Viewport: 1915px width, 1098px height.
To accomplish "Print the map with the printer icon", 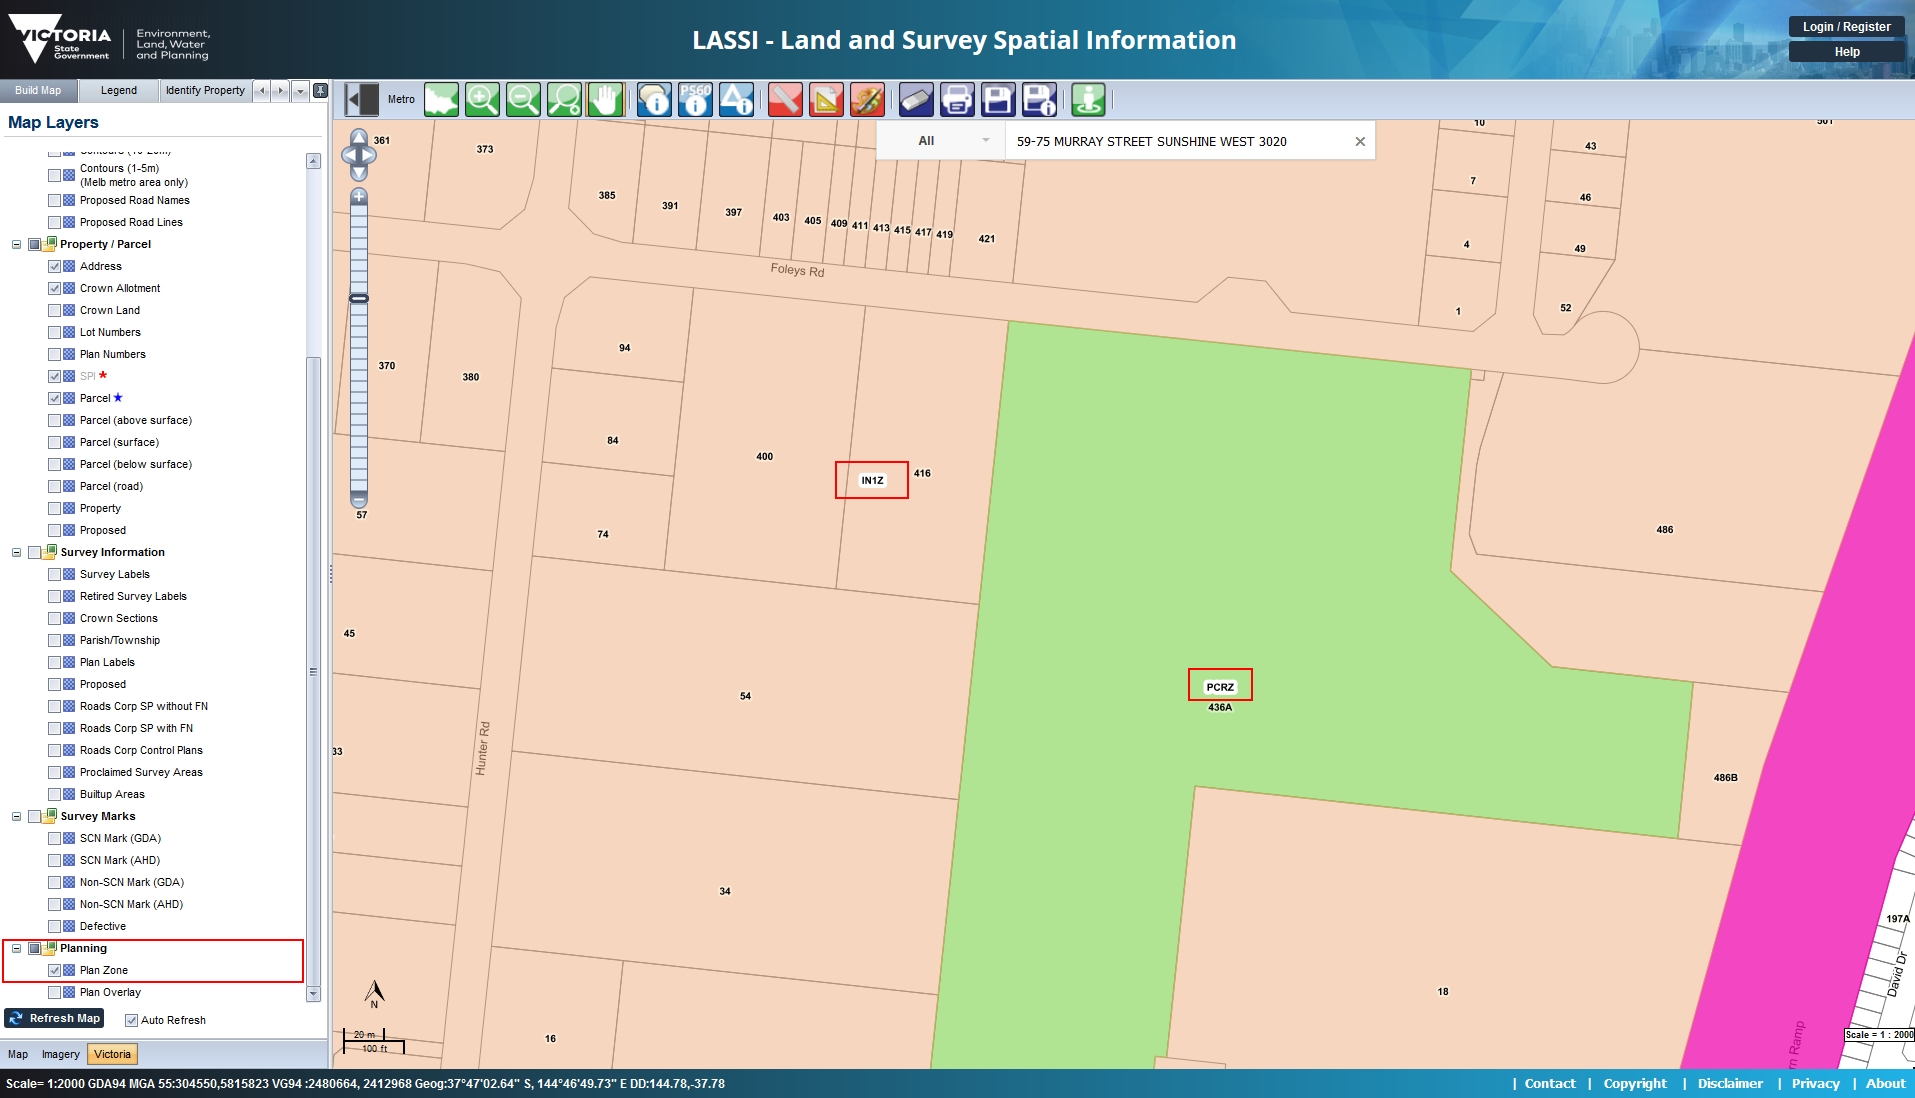I will (x=957, y=99).
